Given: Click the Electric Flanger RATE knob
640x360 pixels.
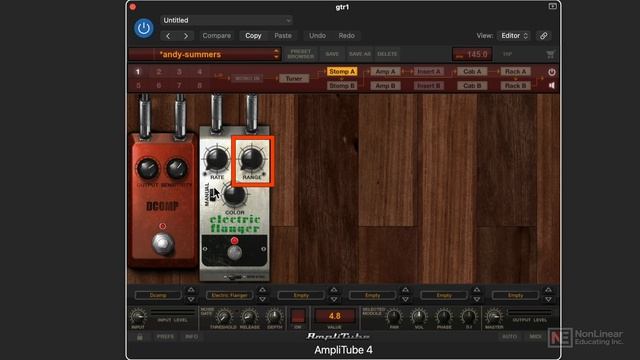Looking at the screenshot, I should [x=217, y=159].
